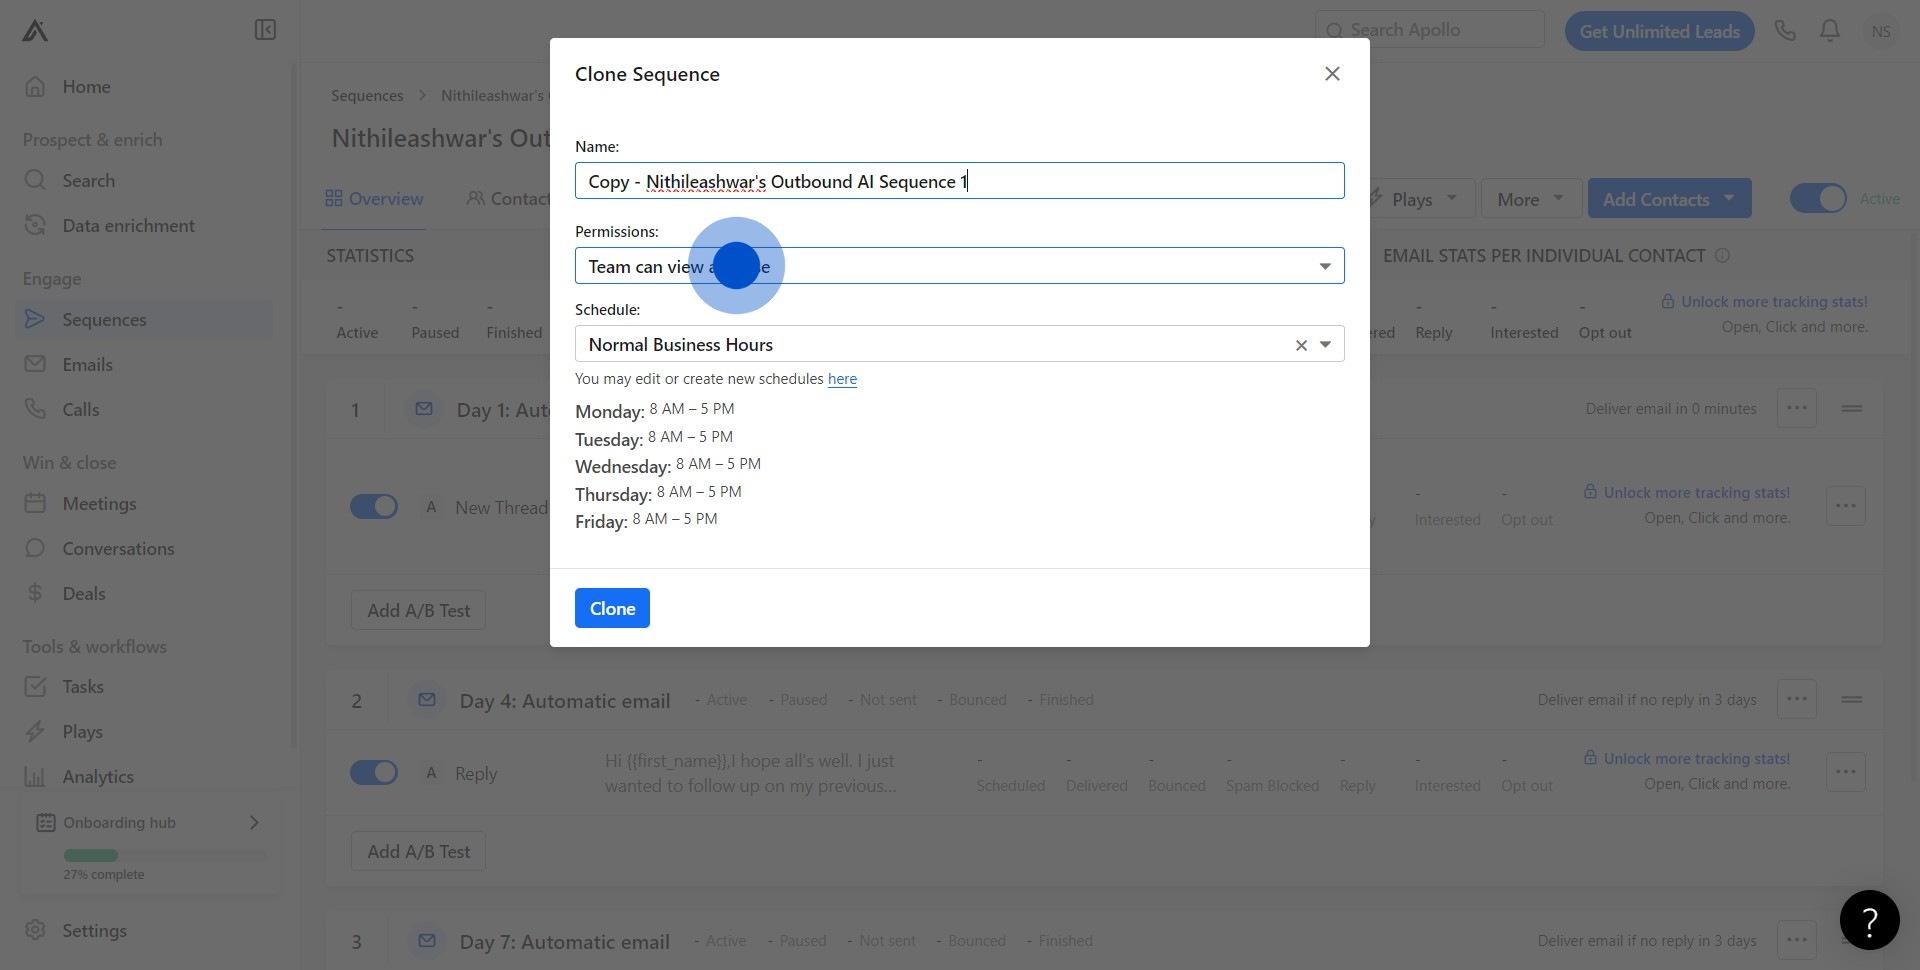Expand the Schedule dropdown arrow

1325,345
